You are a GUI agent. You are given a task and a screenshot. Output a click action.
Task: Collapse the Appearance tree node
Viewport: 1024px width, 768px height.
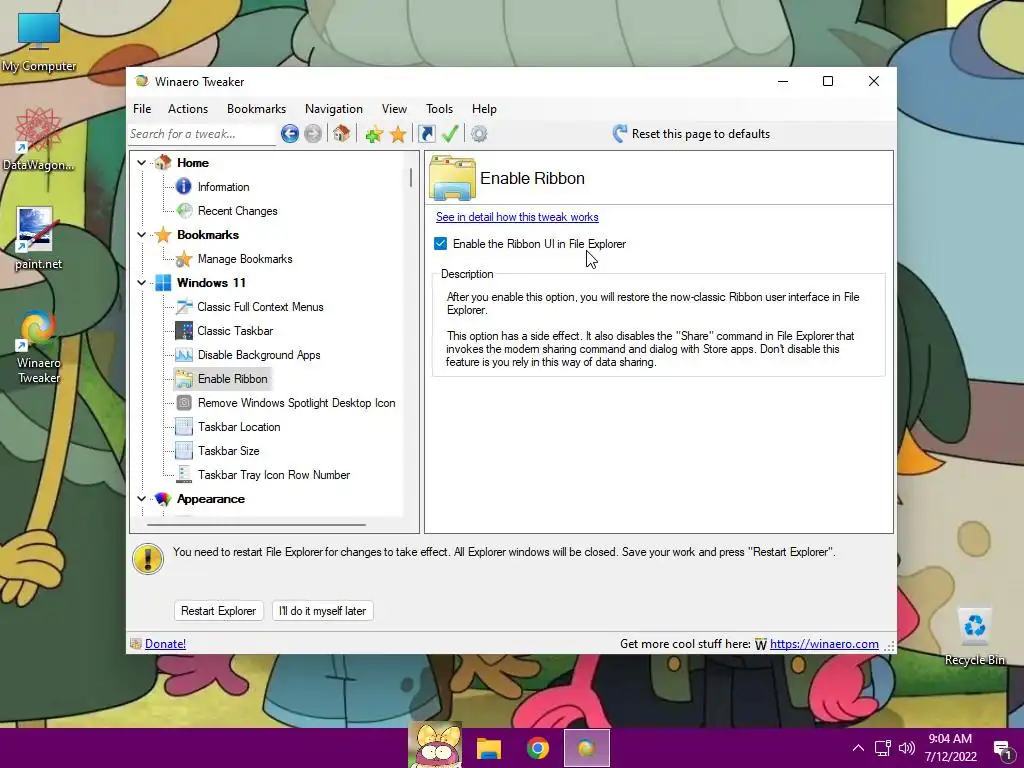[x=142, y=499]
